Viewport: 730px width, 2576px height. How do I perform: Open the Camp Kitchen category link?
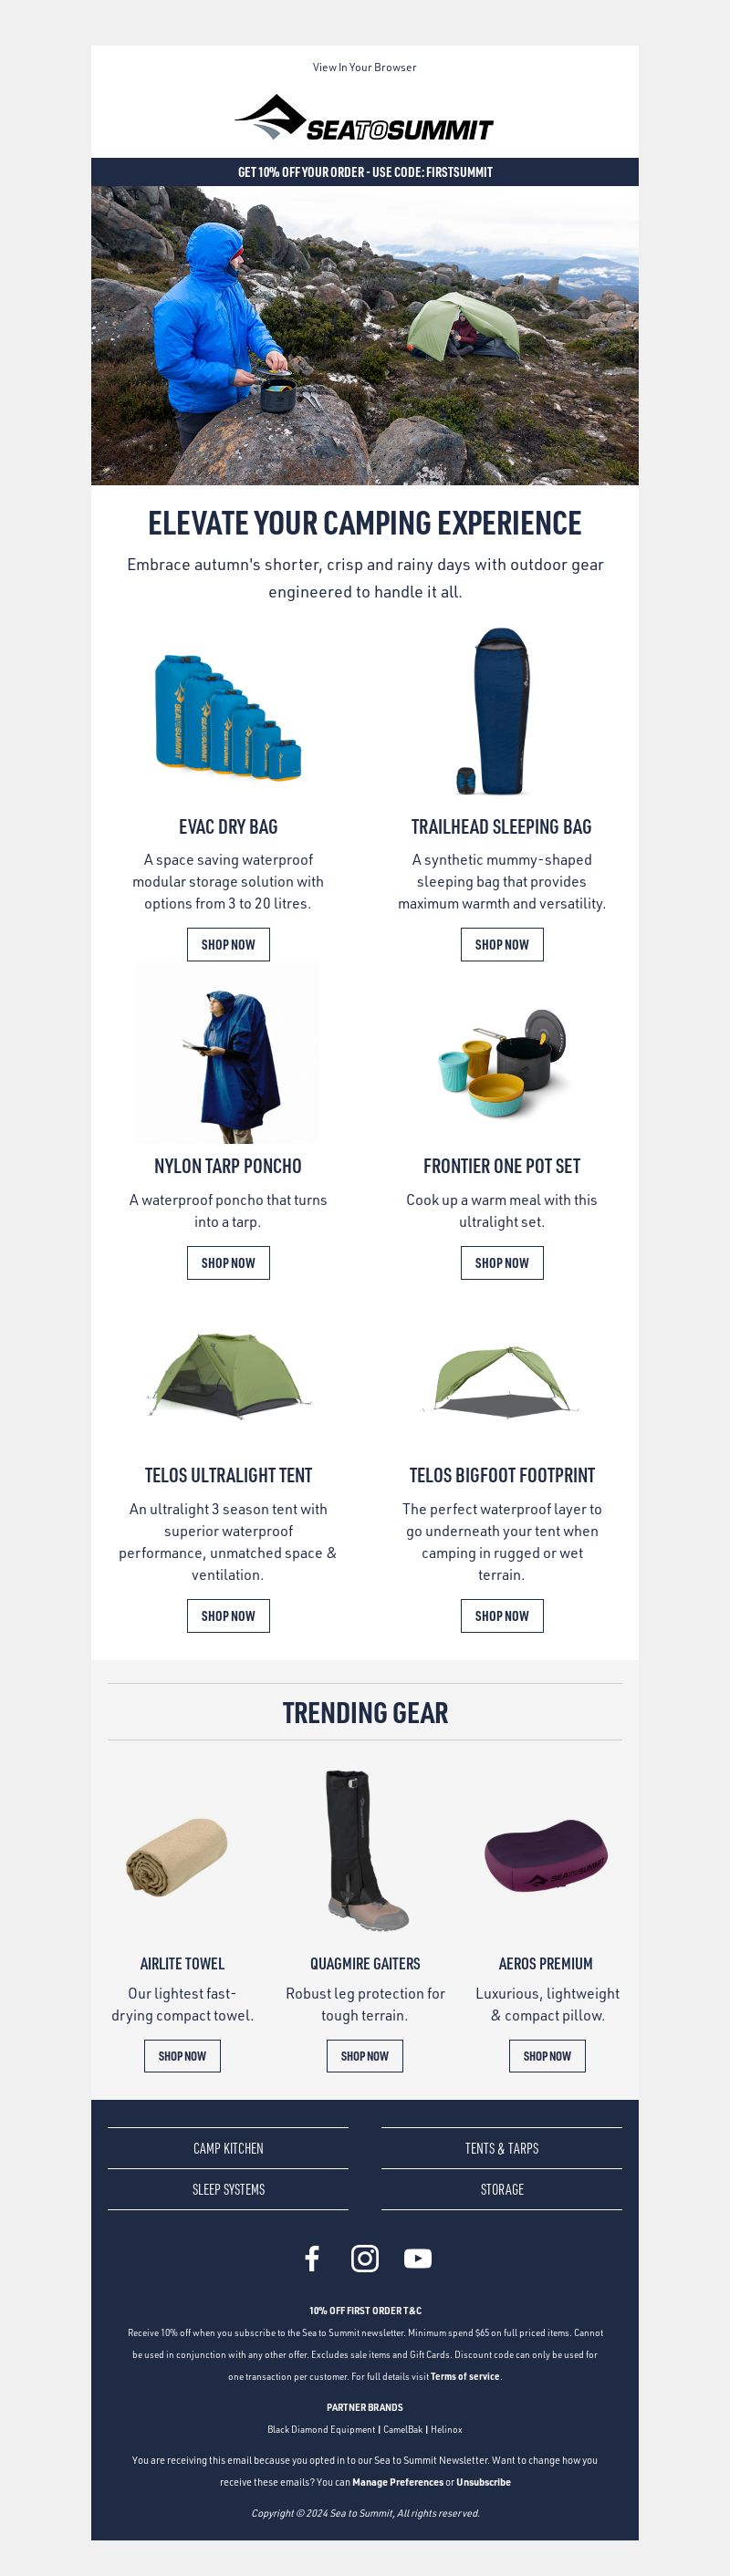pos(228,2148)
